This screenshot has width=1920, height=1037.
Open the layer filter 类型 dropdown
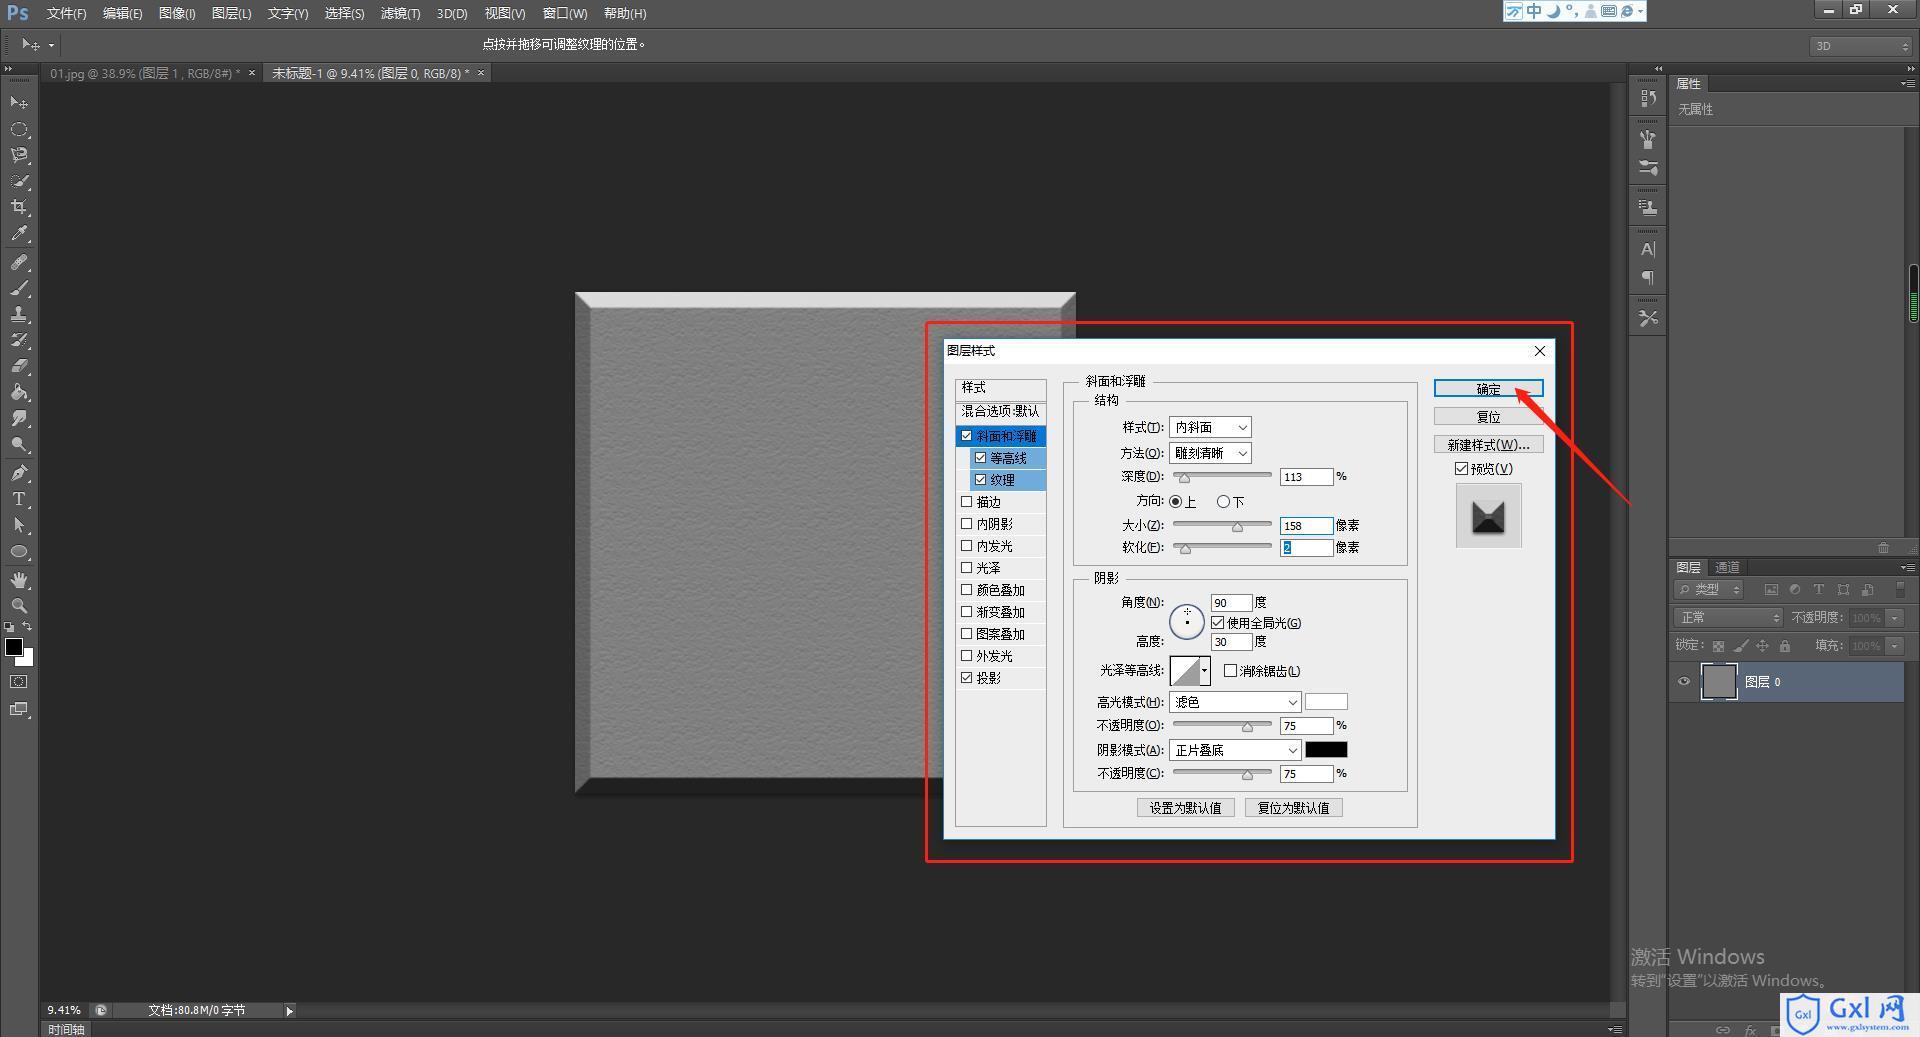[1709, 590]
